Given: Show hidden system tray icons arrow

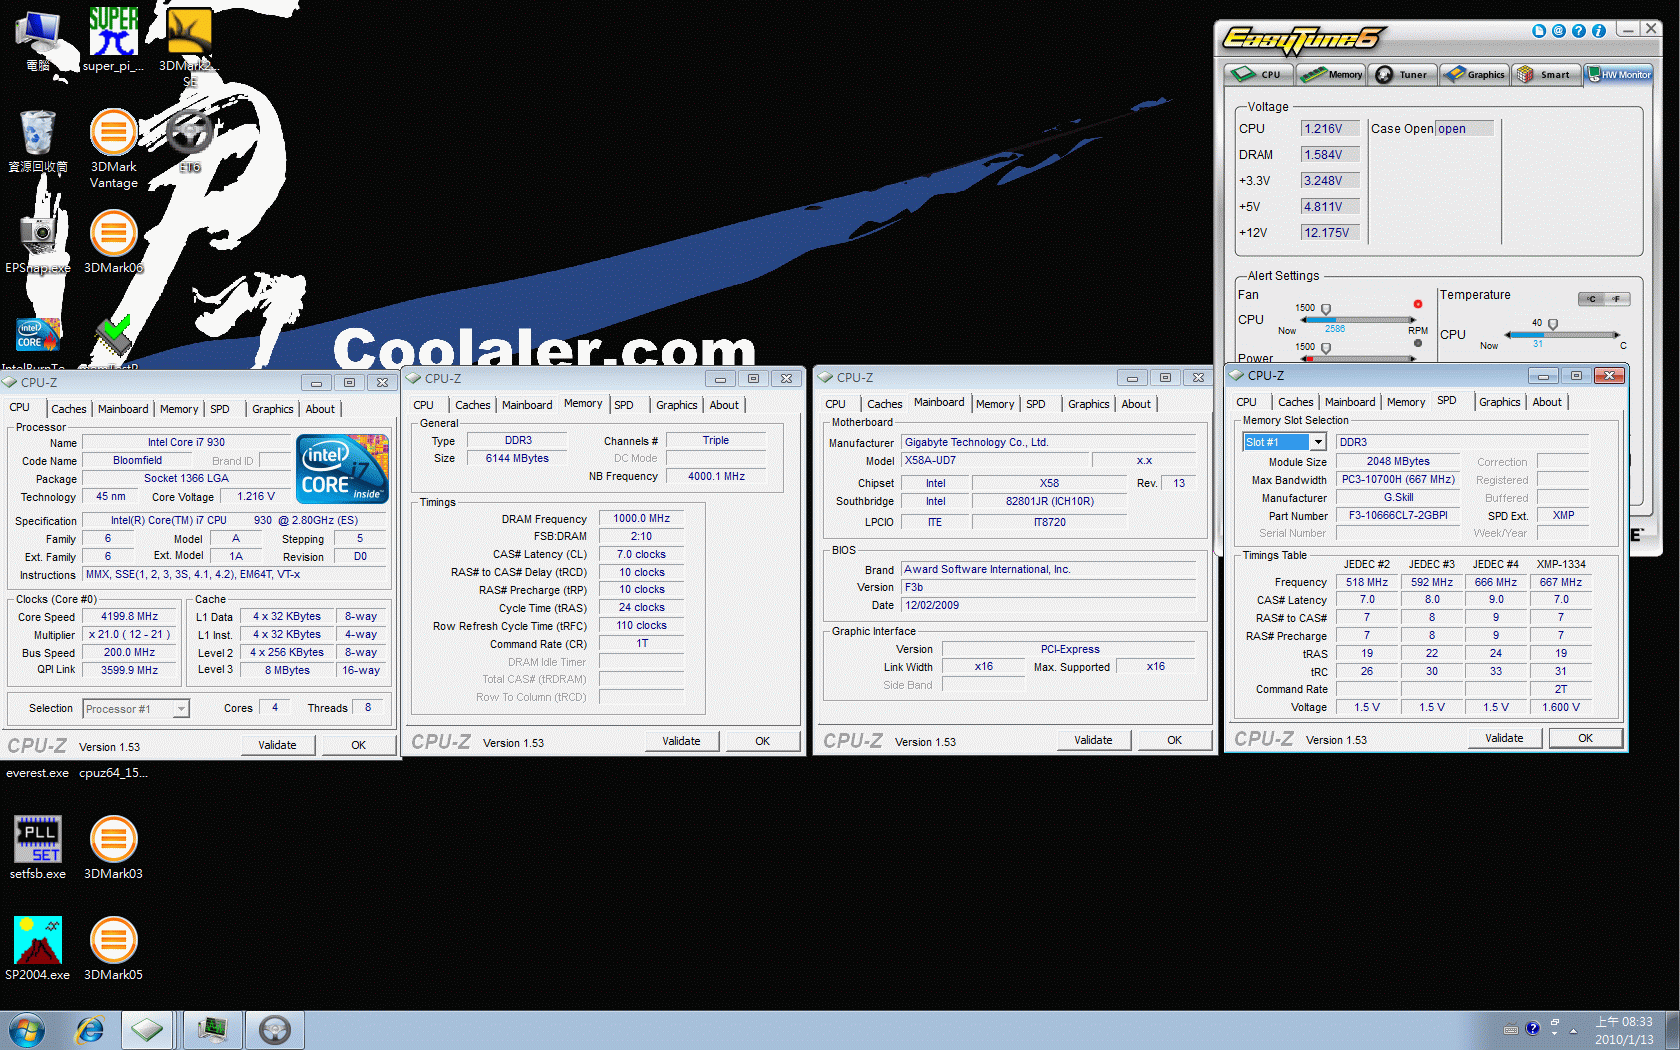Looking at the screenshot, I should click(1573, 1031).
